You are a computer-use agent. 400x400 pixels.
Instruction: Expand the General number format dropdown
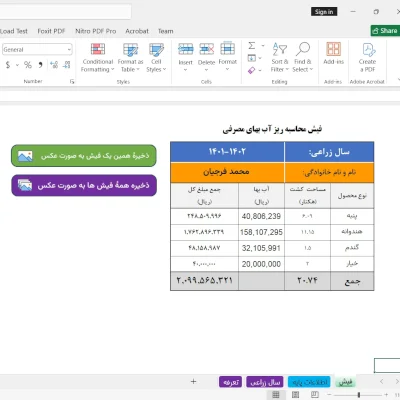tap(69, 49)
